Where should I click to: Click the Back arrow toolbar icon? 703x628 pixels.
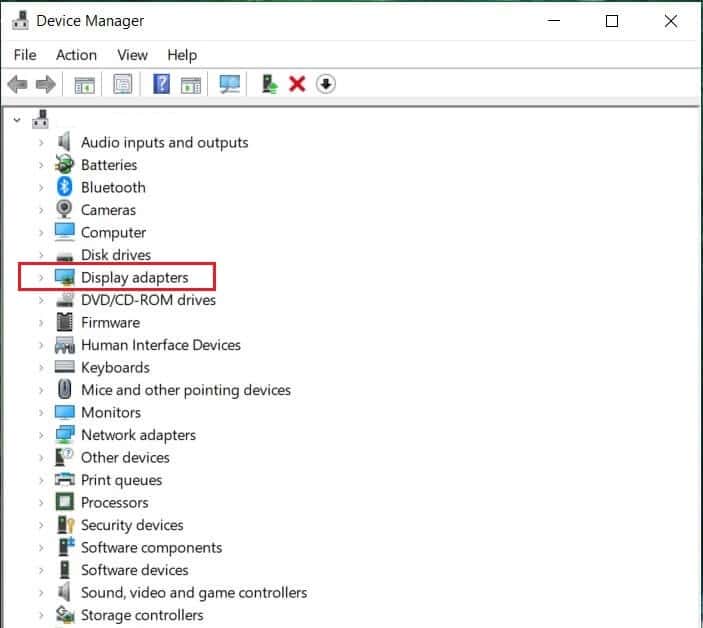(x=17, y=85)
